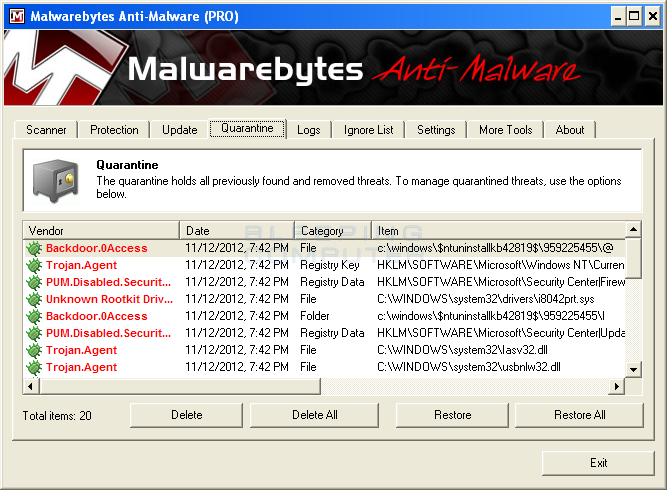Open the Ignore List tab
Screen dimensions: 667x490
(368, 130)
